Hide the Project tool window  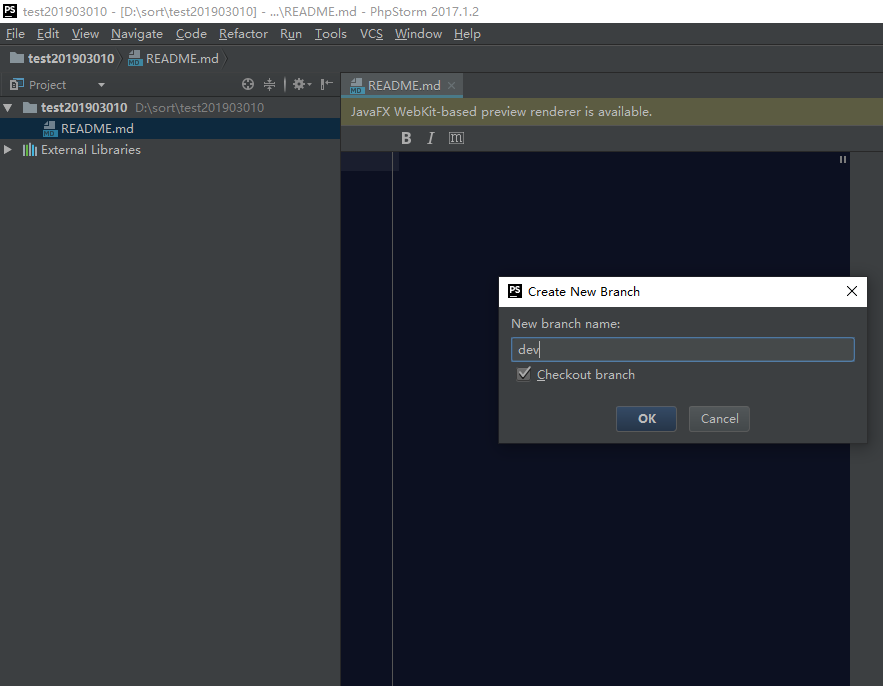(x=327, y=84)
